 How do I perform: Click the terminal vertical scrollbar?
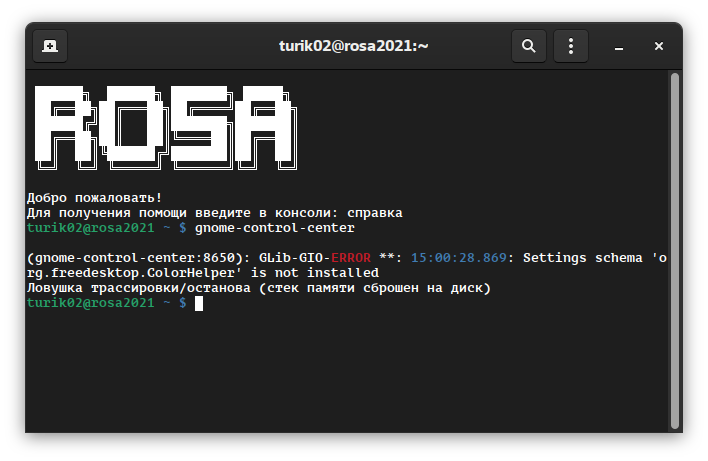tap(675, 251)
